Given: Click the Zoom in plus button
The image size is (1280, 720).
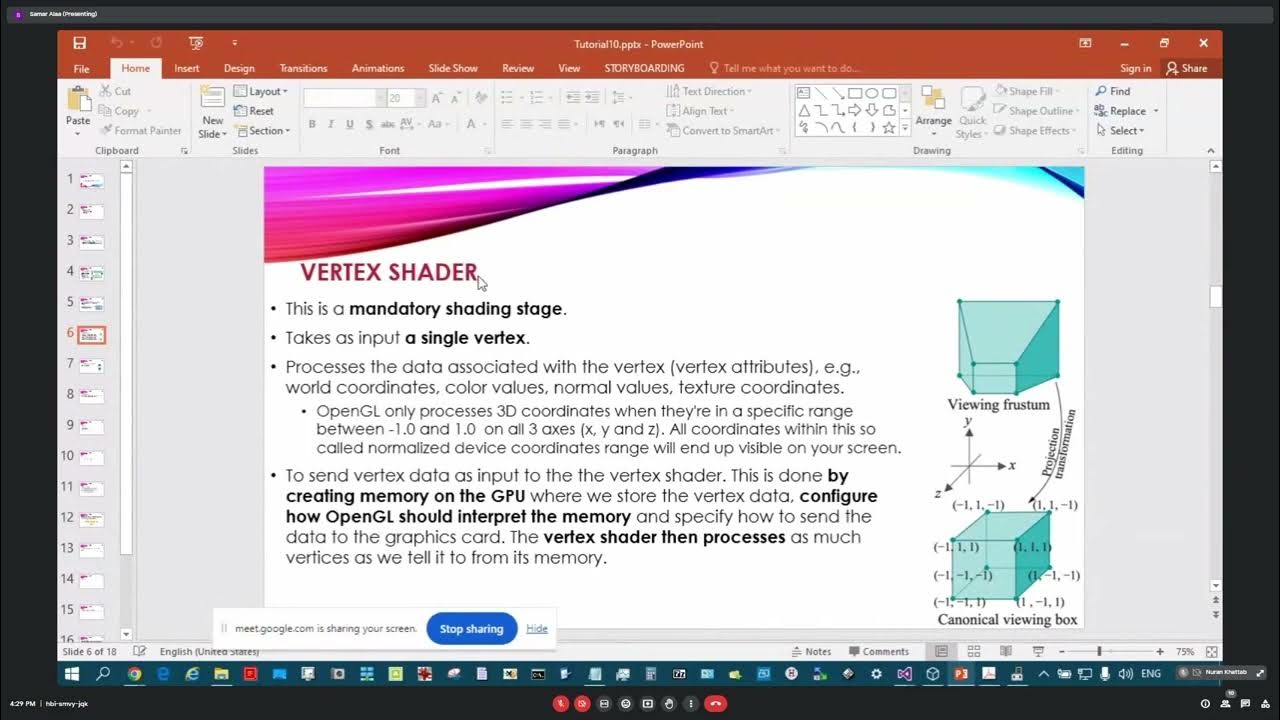Looking at the screenshot, I should click(1160, 651).
